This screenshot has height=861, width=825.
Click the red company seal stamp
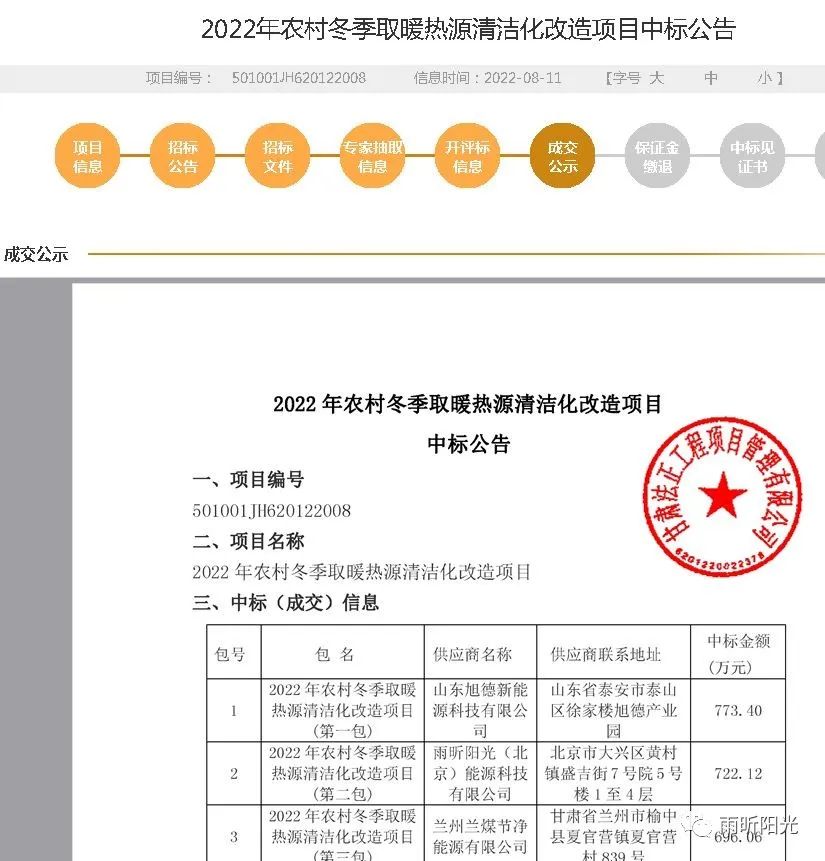click(x=716, y=494)
